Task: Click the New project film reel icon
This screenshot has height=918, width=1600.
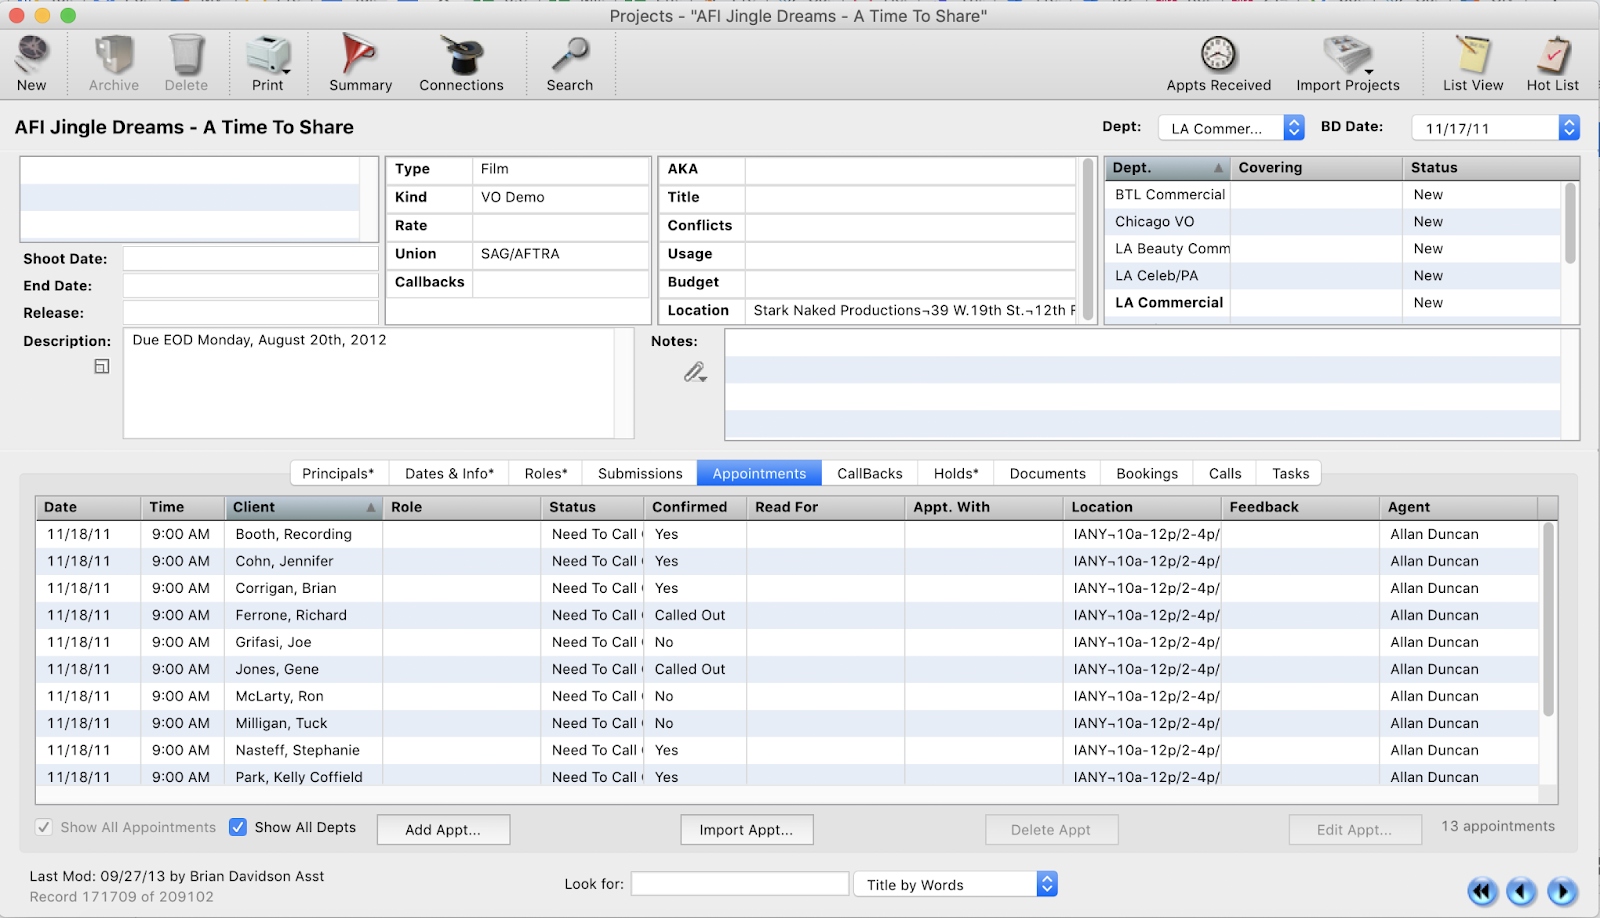Action: click(x=32, y=55)
